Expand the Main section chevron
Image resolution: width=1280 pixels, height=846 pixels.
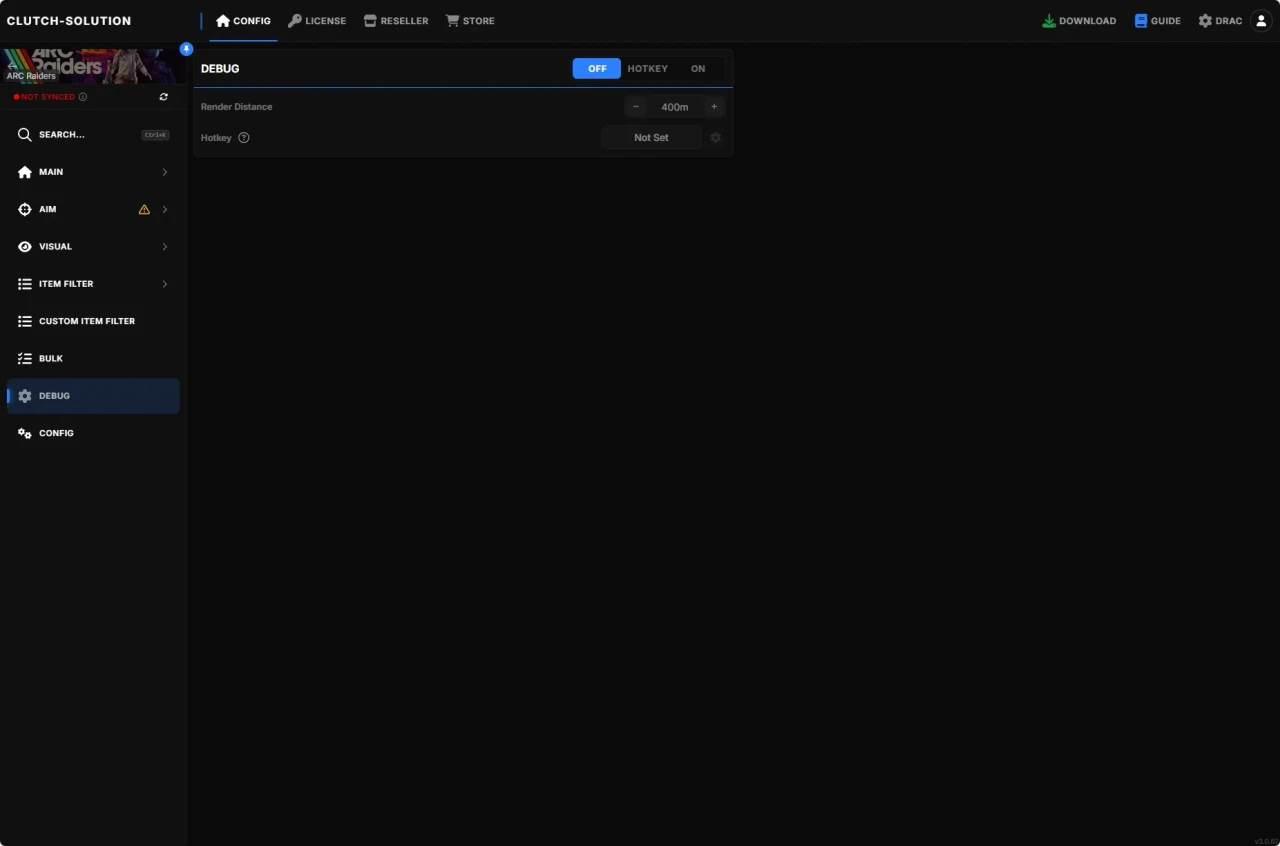(165, 172)
